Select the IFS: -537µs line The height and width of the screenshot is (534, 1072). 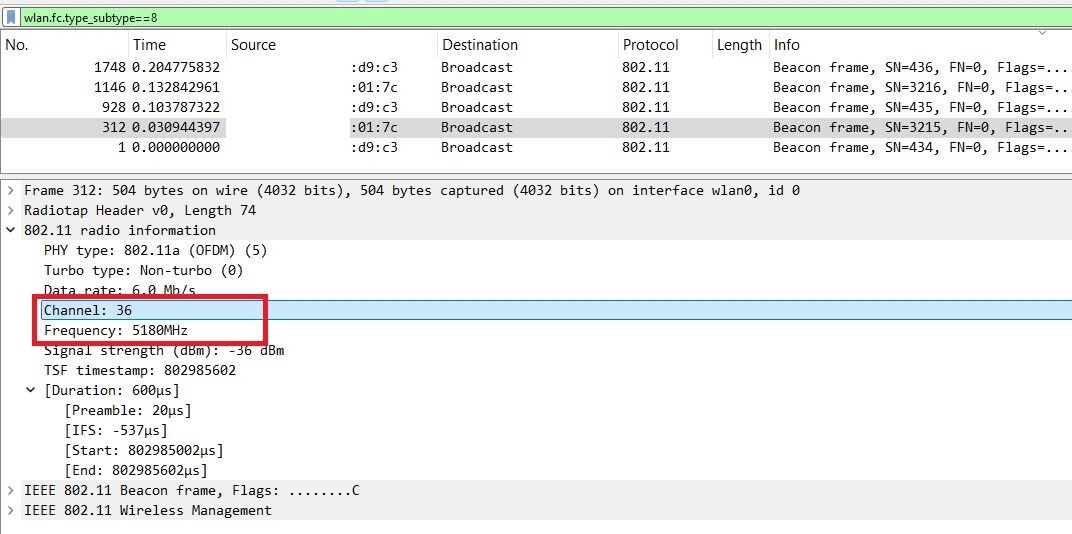tap(116, 430)
